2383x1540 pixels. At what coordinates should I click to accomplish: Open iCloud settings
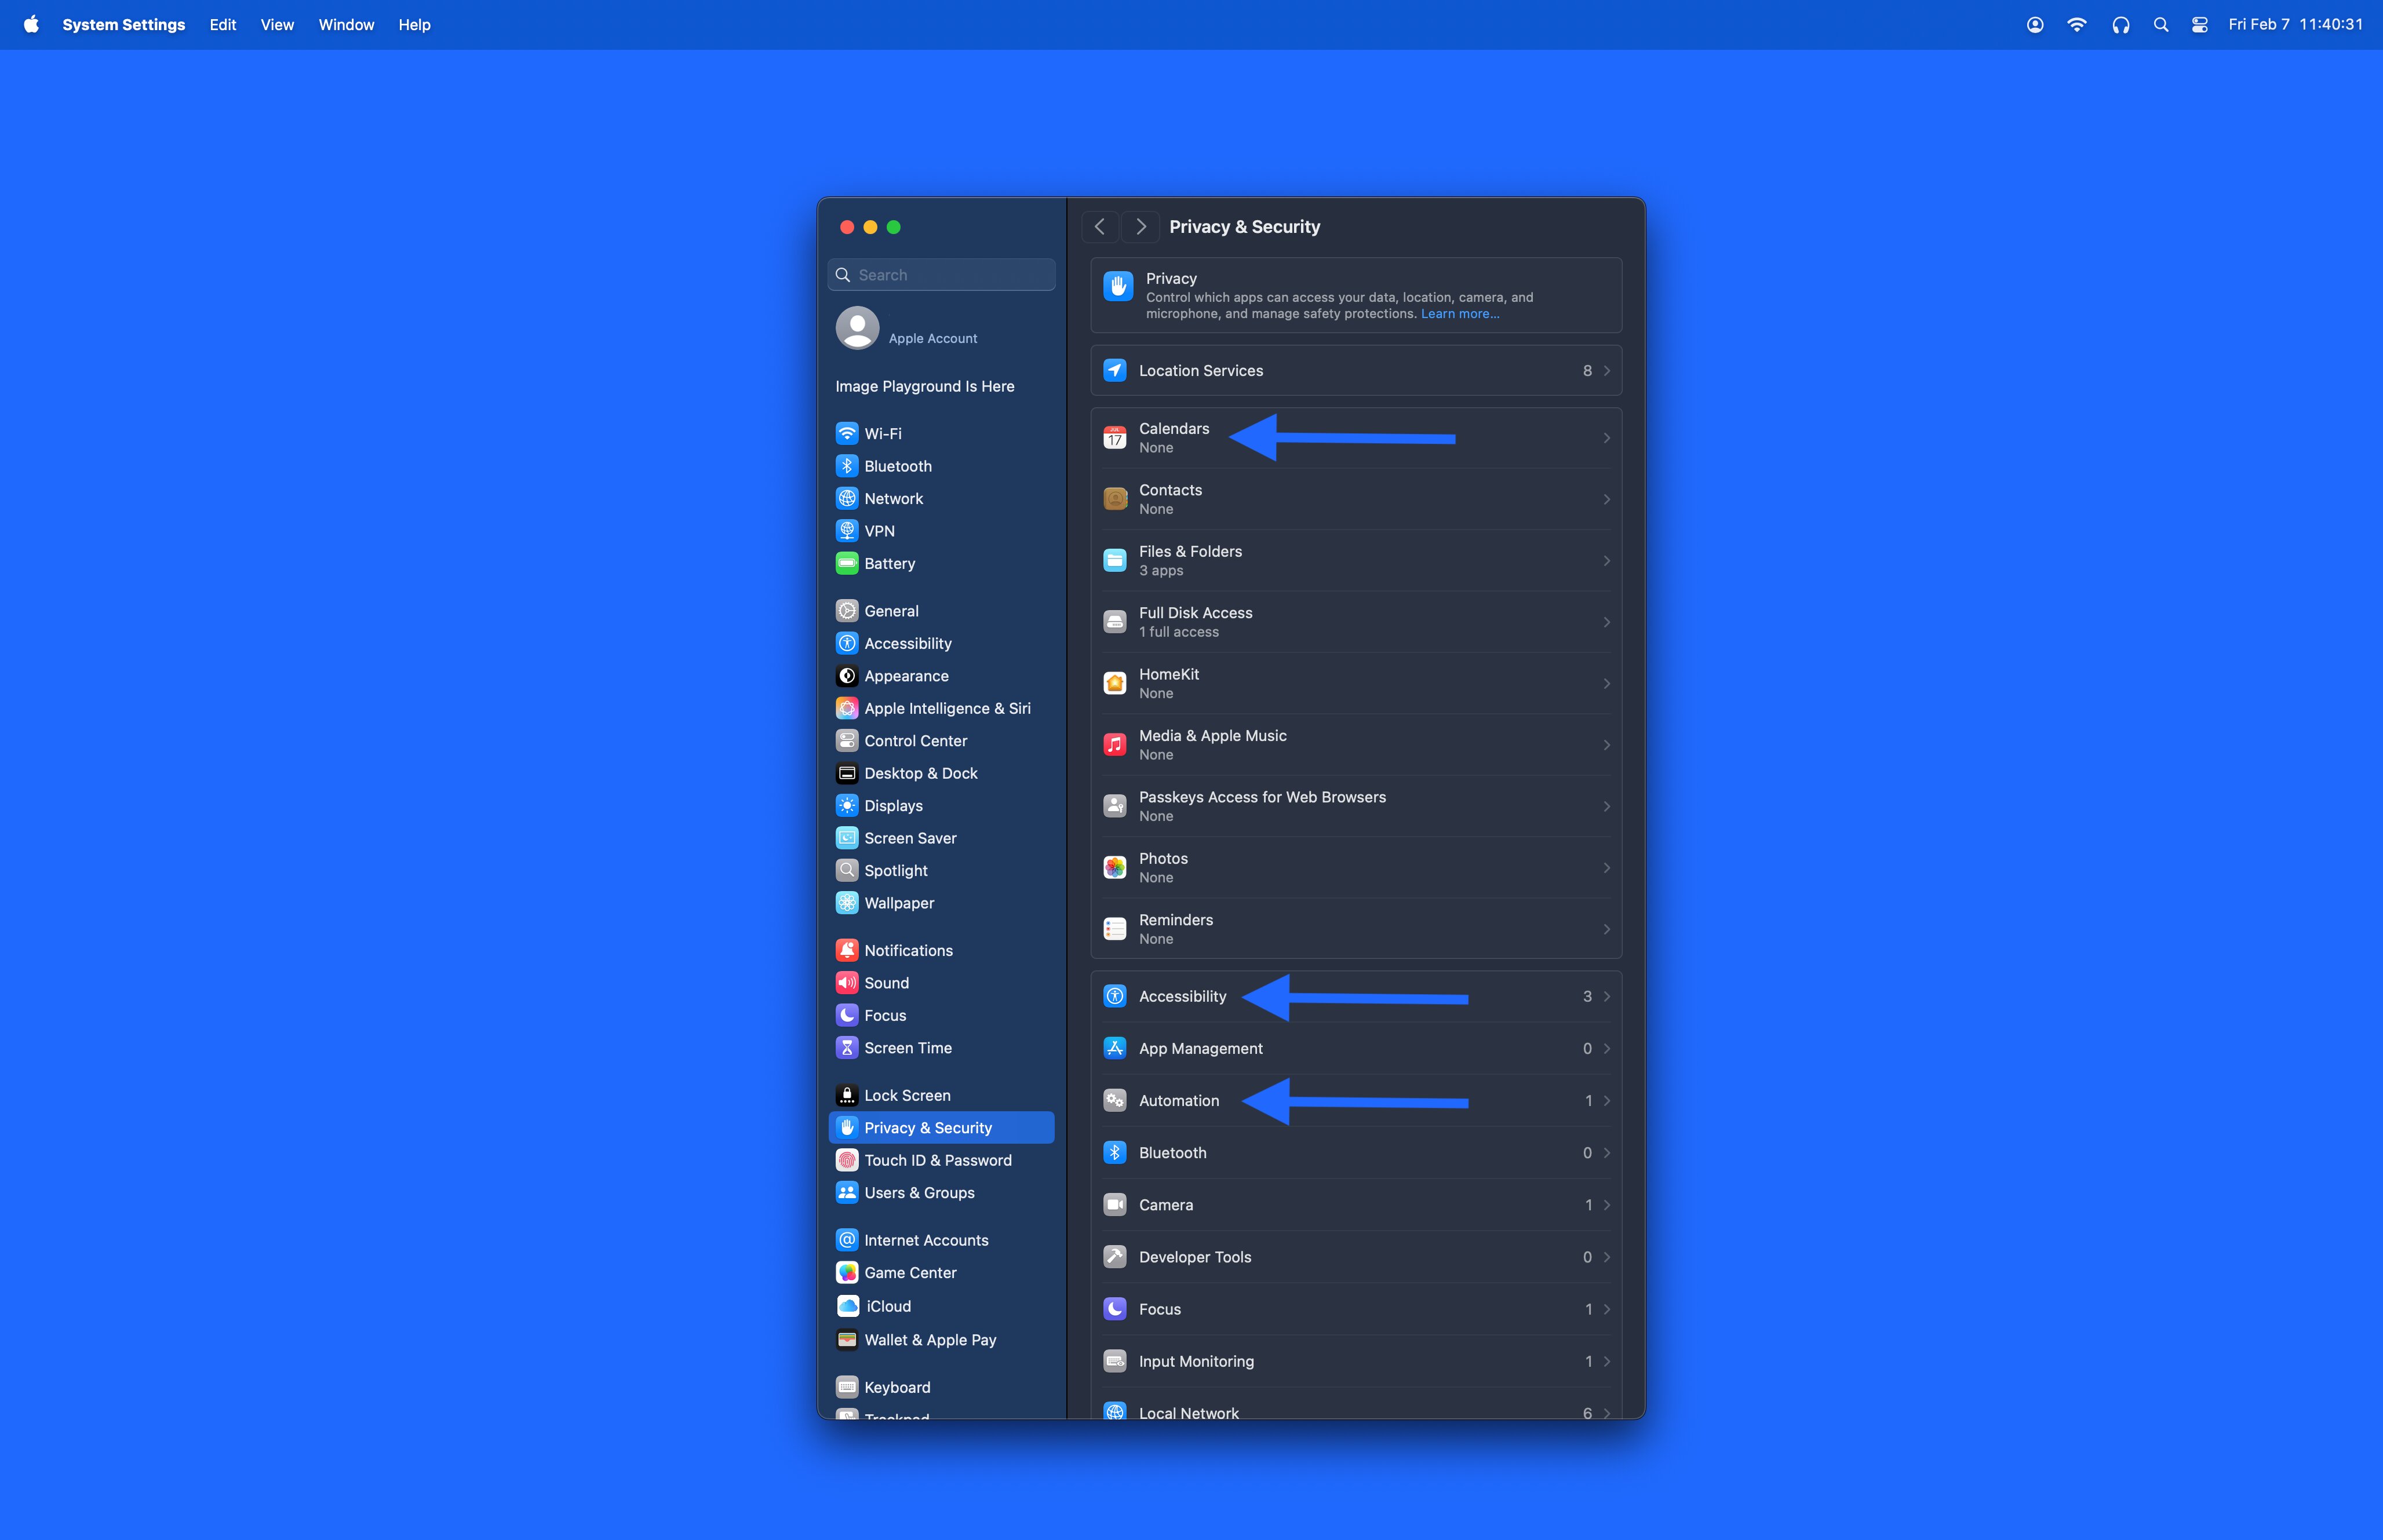coord(941,1306)
